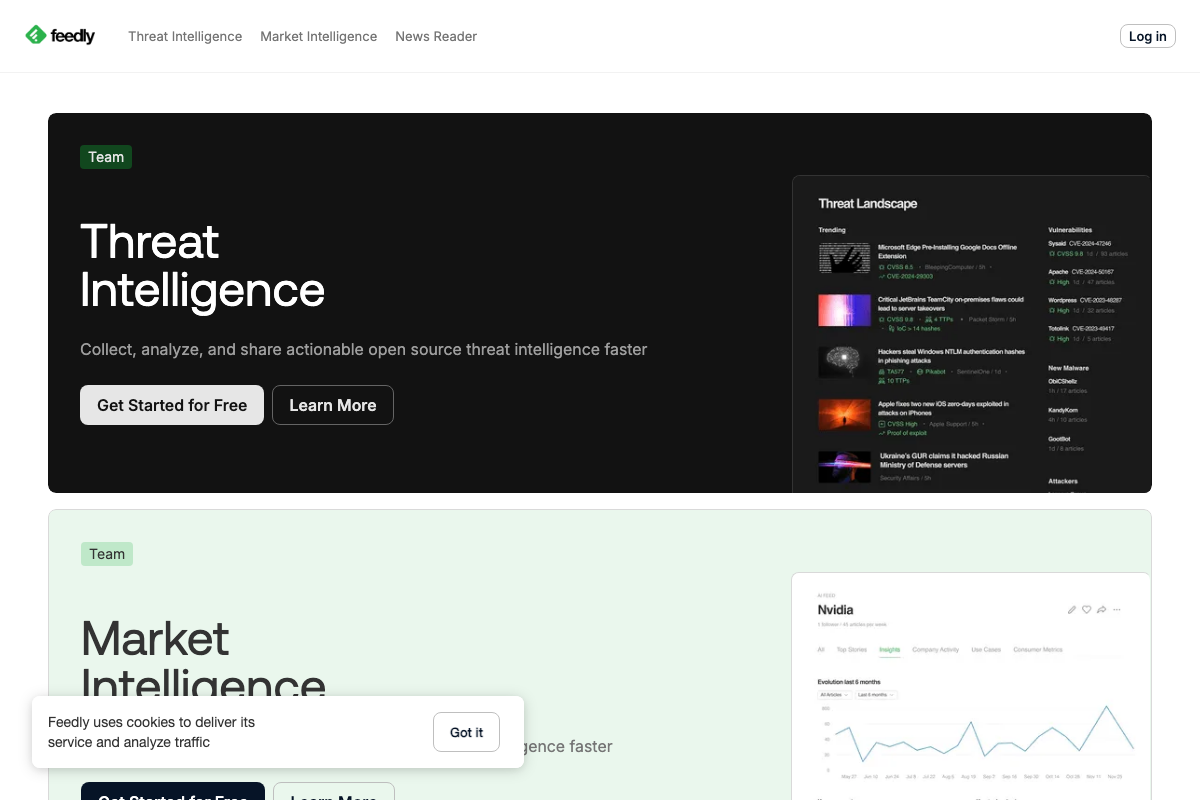Favorite the Nvidia feed using the heart icon
The height and width of the screenshot is (800, 1200).
pyautogui.click(x=1086, y=609)
